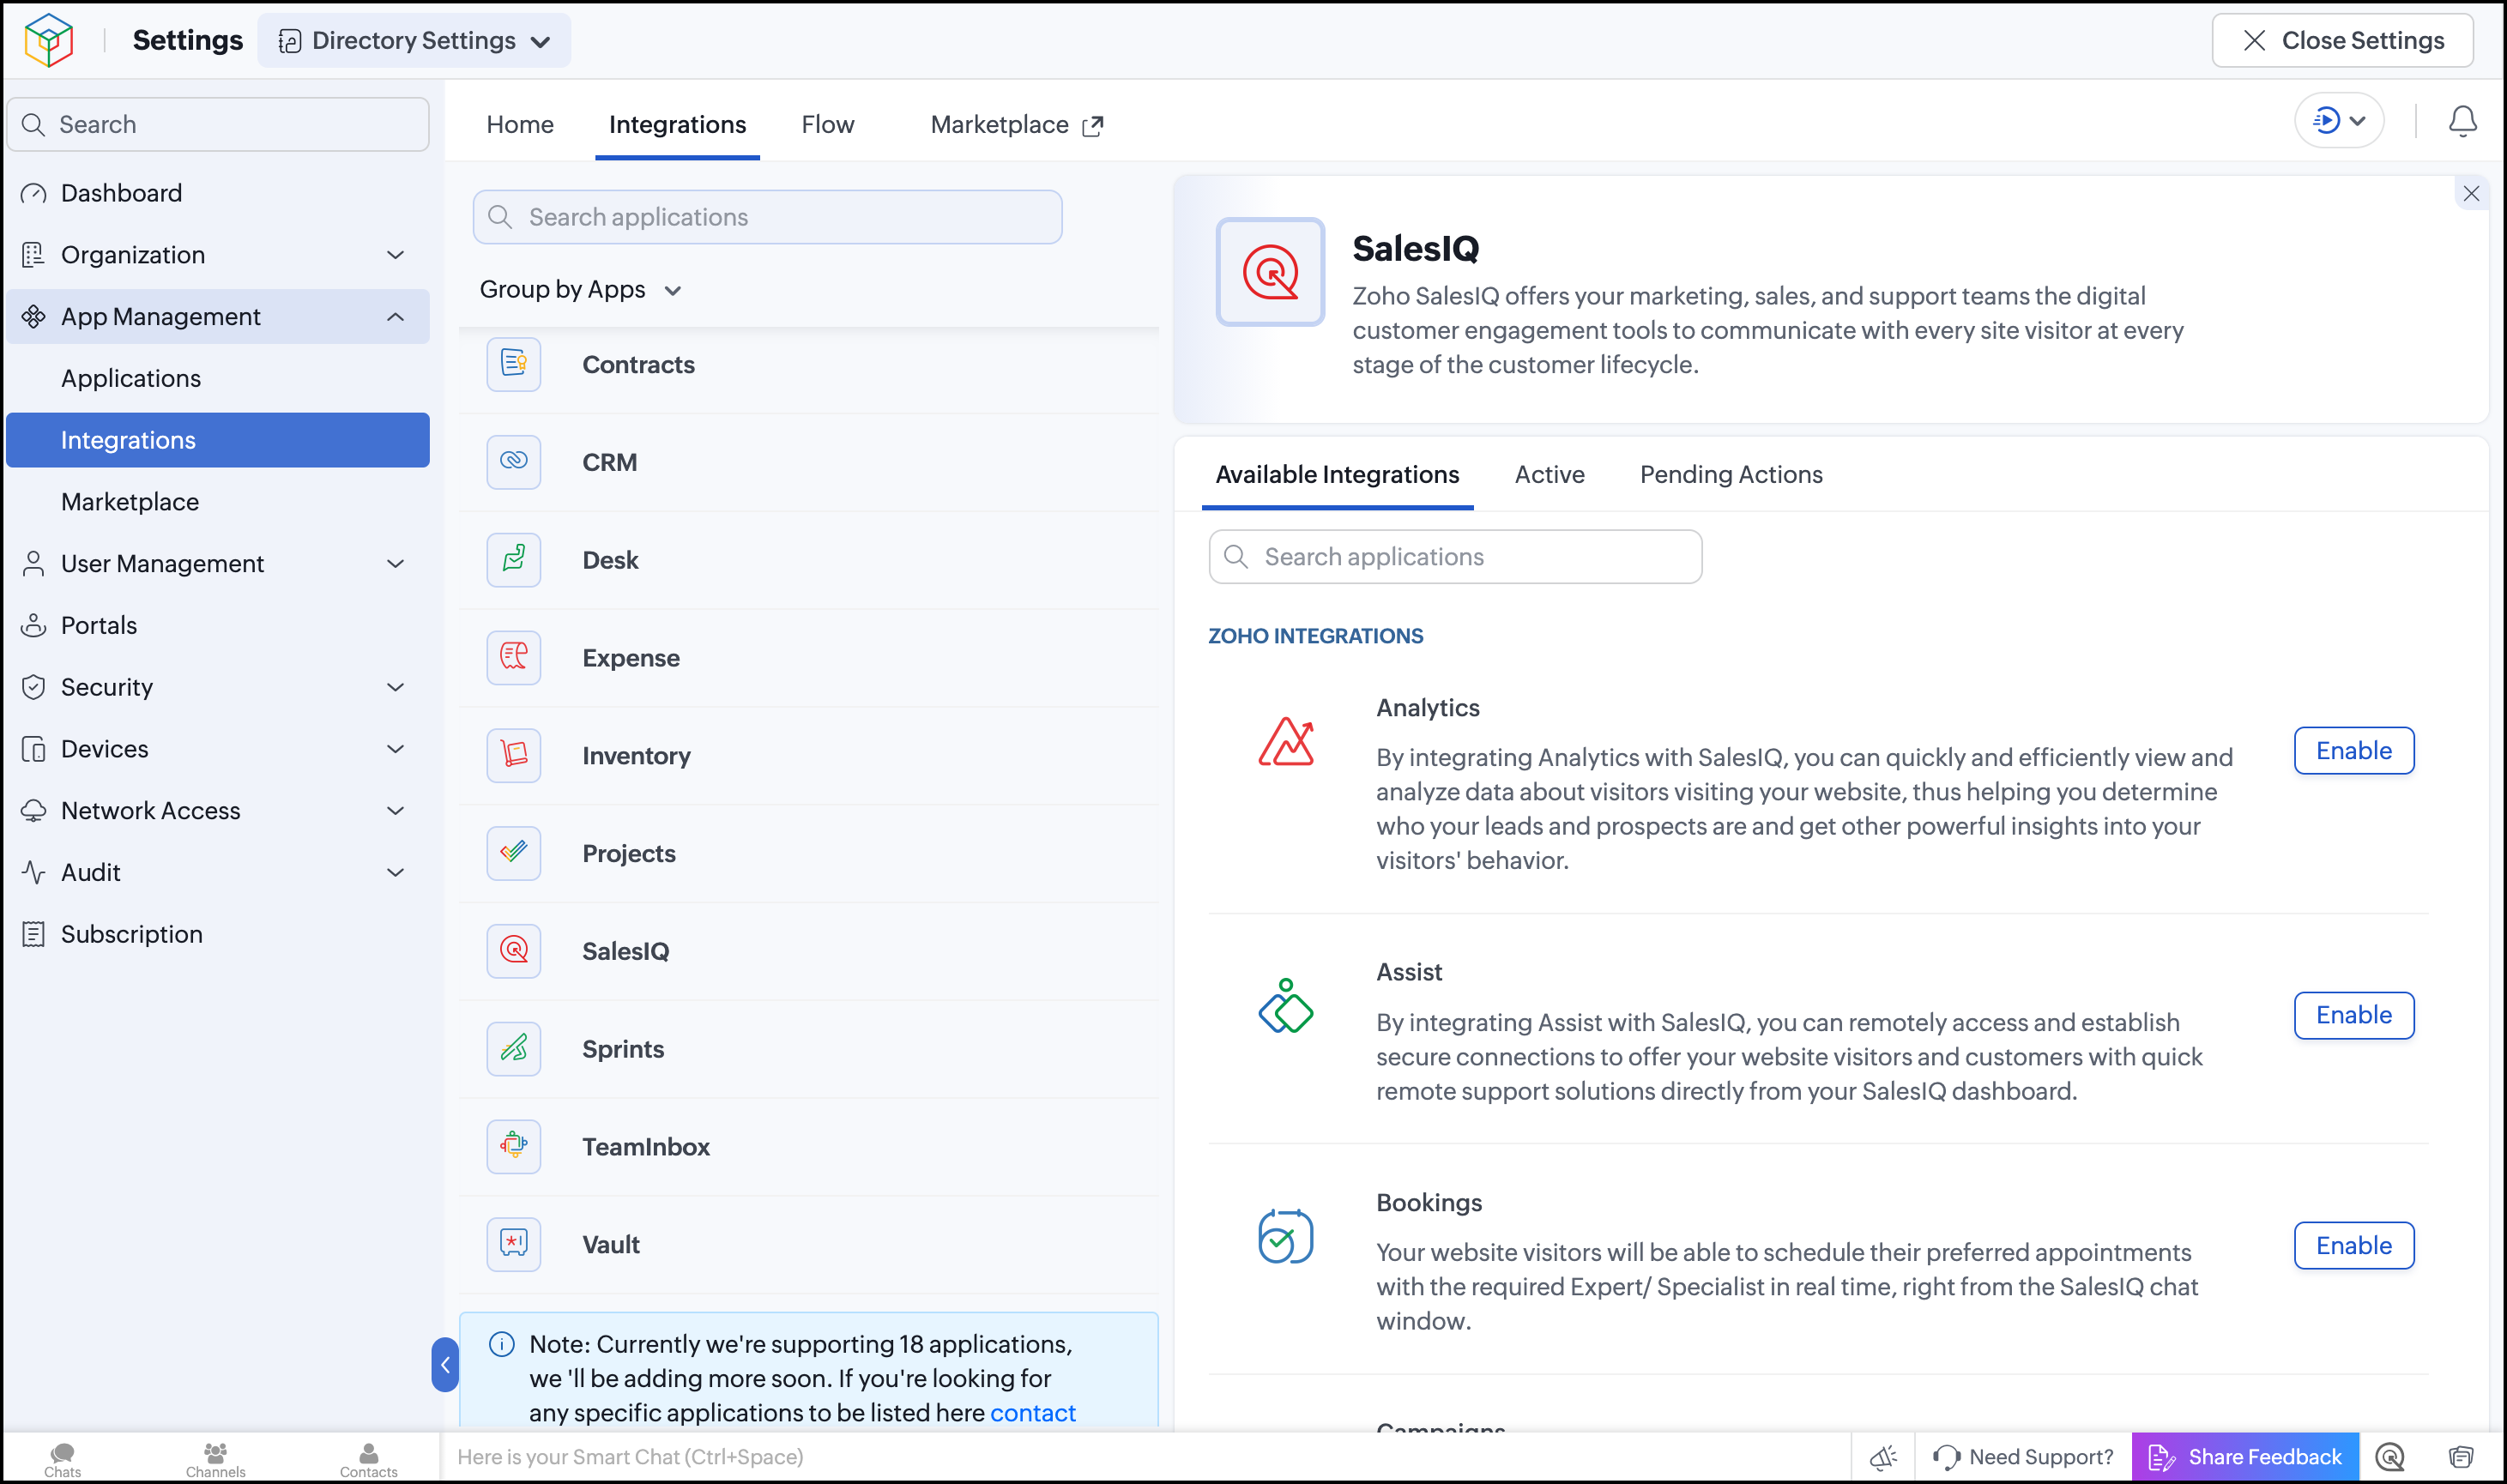The width and height of the screenshot is (2507, 1484).
Task: Focus the SalesIQ panel Search applications field
Action: click(1455, 557)
